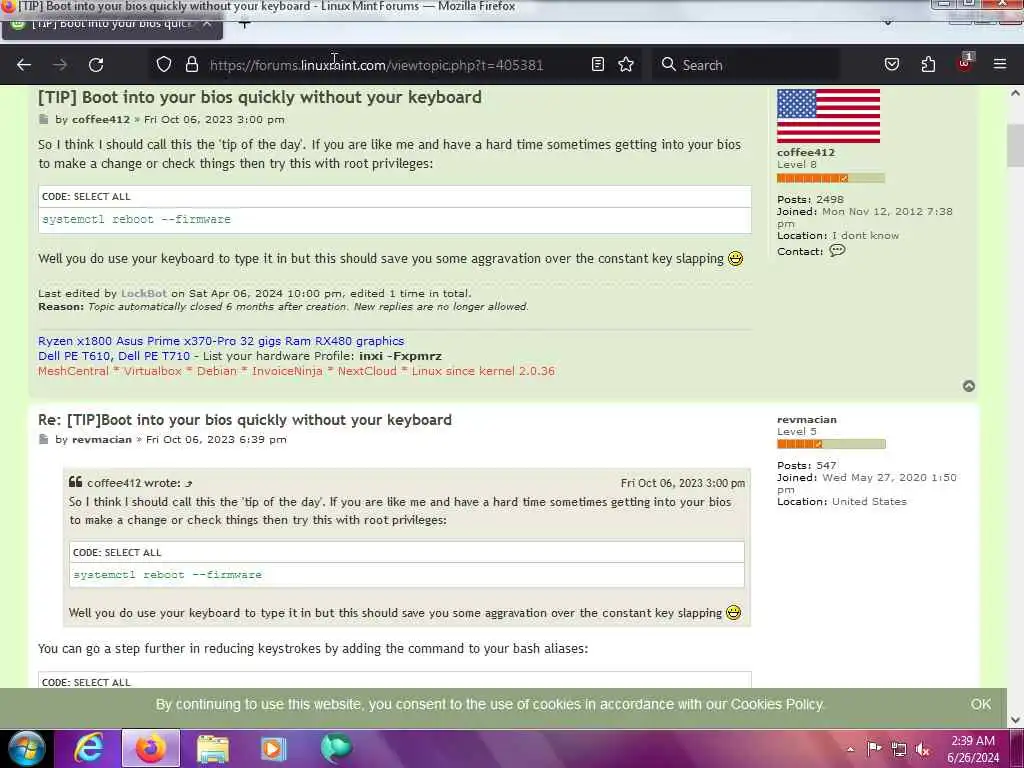Image resolution: width=1024 pixels, height=768 pixels.
Task: Click the signature line 'Ryzen x1800 Asus Prime'
Action: click(x=221, y=341)
